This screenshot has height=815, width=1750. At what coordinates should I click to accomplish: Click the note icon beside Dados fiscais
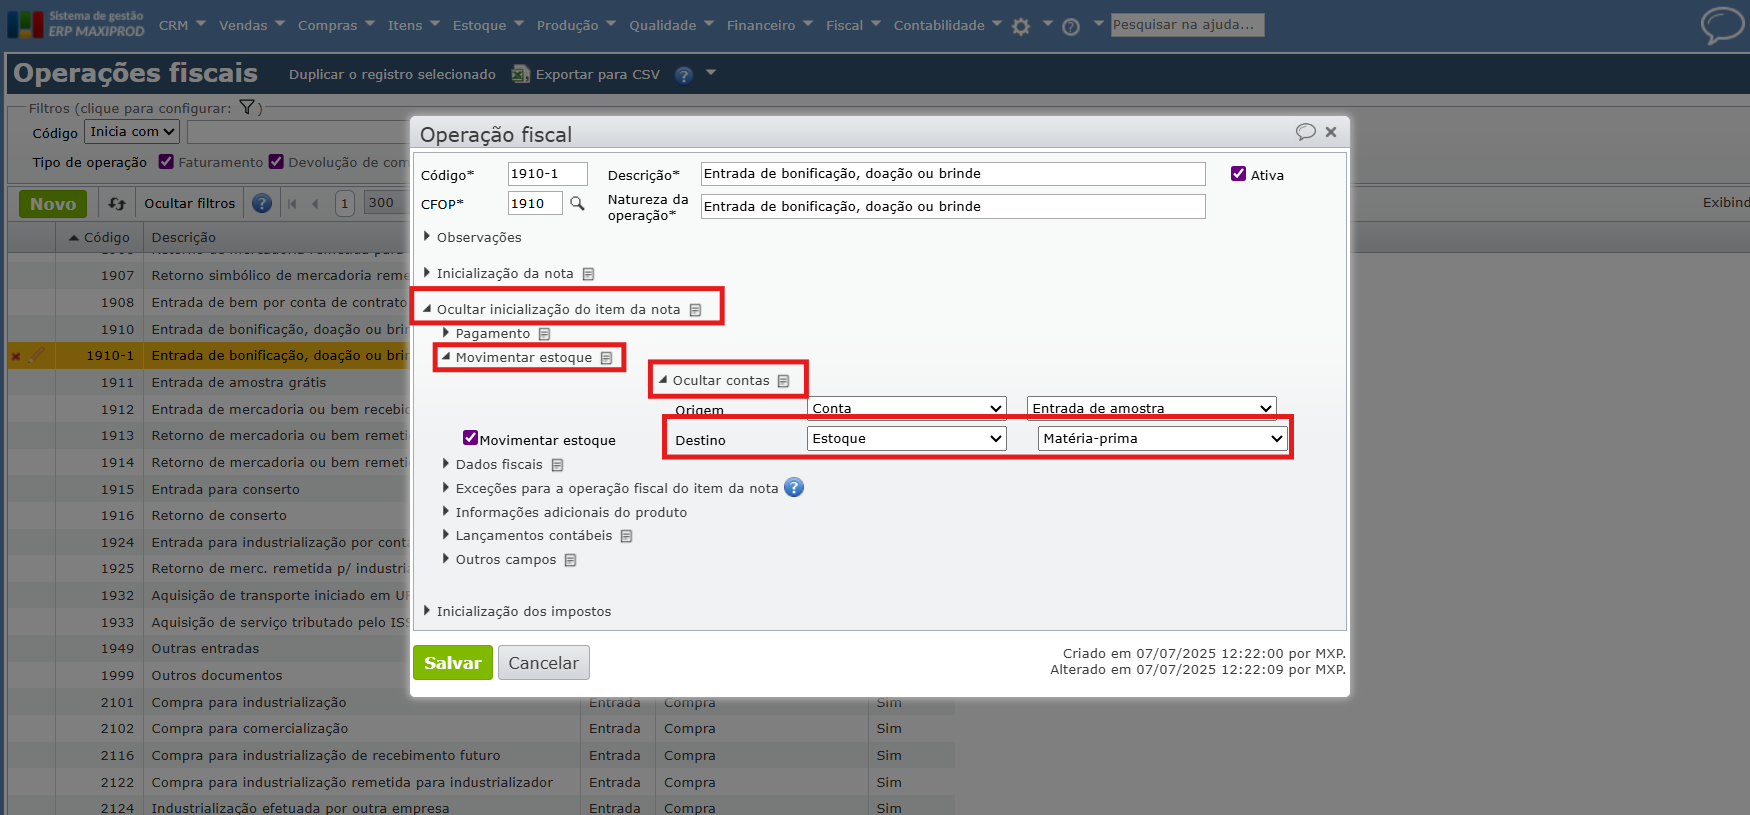click(558, 465)
